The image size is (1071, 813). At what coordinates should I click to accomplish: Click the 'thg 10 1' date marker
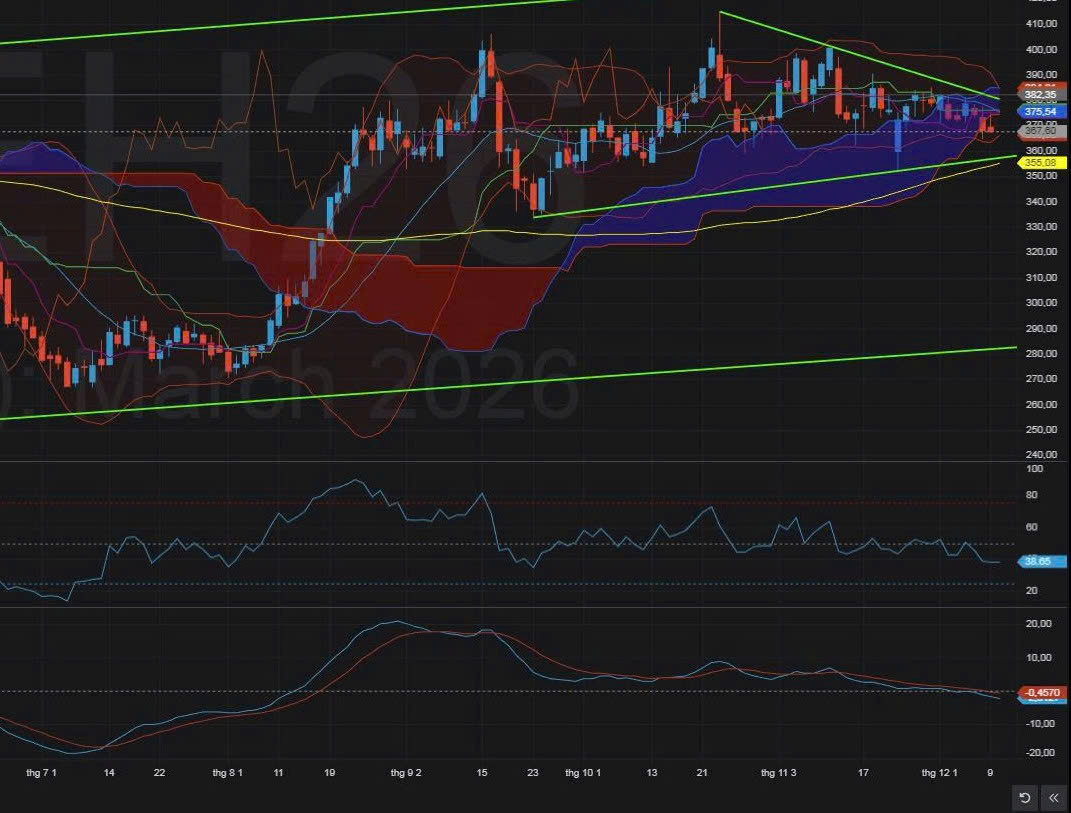tap(583, 773)
